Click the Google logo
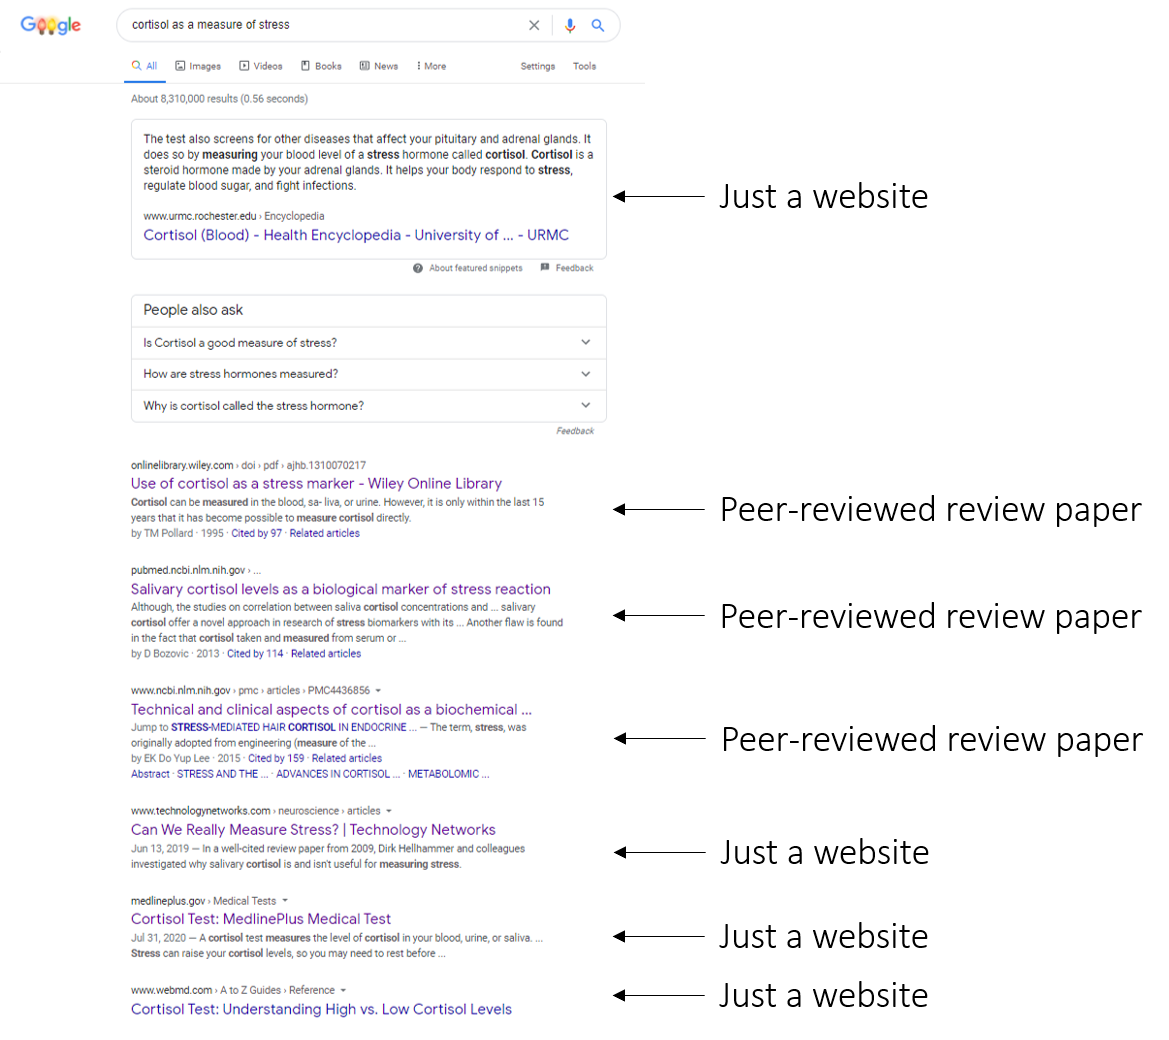This screenshot has width=1169, height=1040. point(50,25)
